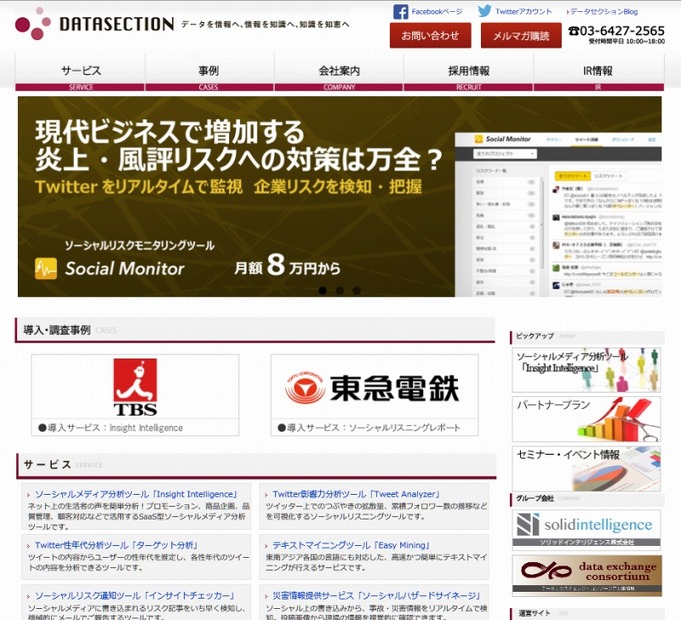The width and height of the screenshot is (681, 620).
Task: Select the third banner carousel dot
Action: [357, 290]
